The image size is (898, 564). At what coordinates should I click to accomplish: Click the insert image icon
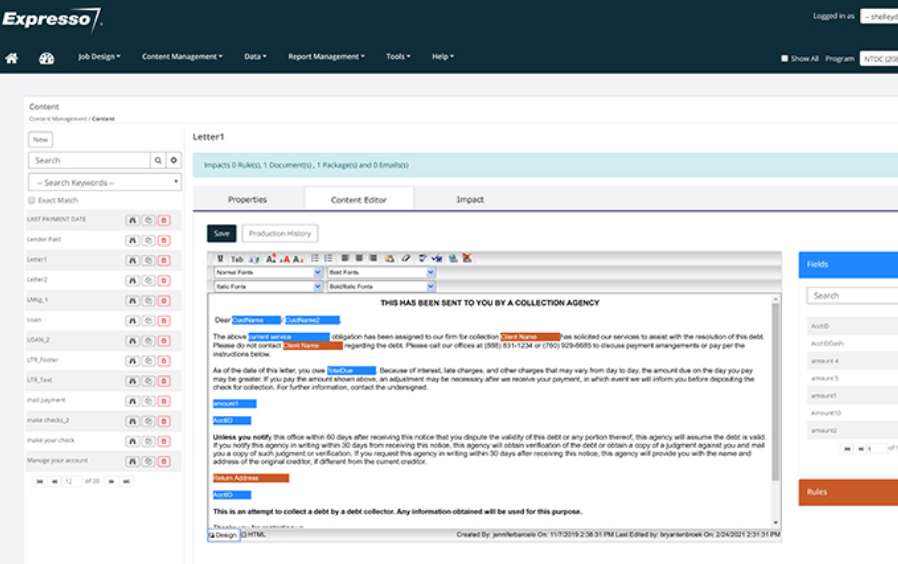point(389,259)
